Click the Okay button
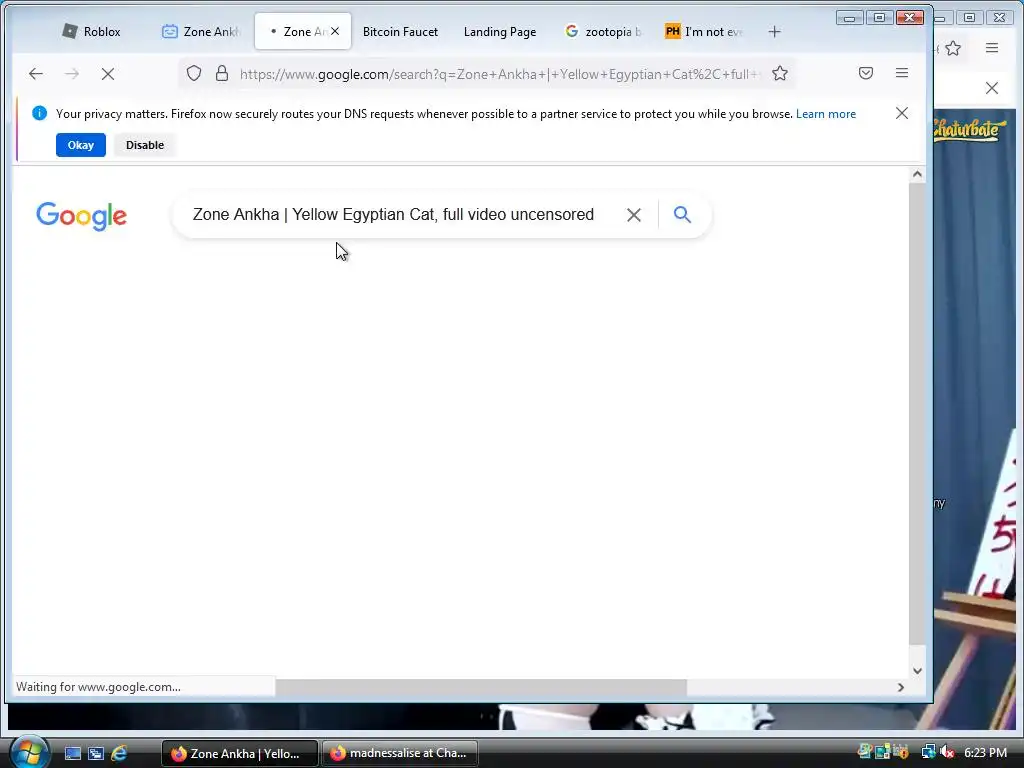Screen dimensions: 1024x768 click(80, 145)
